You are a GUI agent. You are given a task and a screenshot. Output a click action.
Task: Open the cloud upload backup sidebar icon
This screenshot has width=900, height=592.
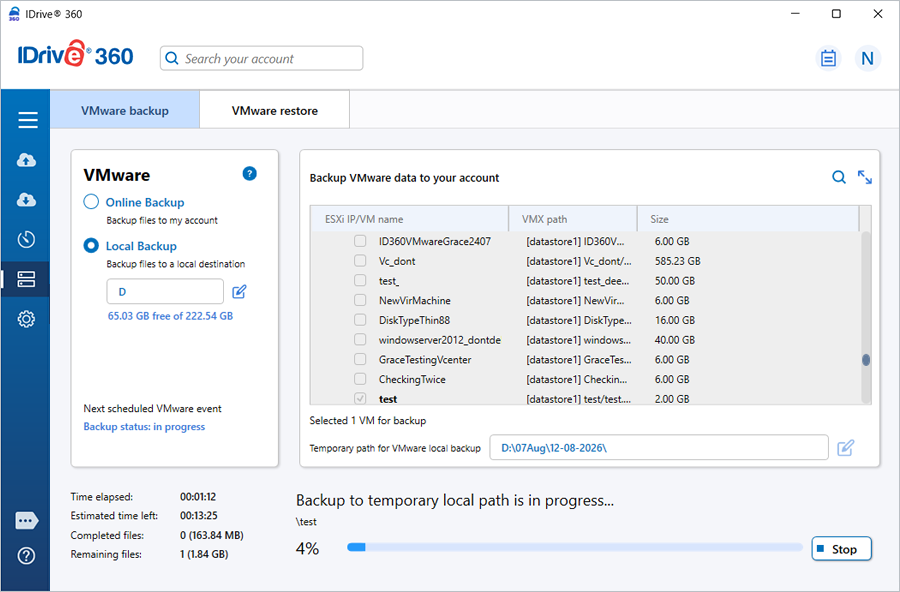26,160
